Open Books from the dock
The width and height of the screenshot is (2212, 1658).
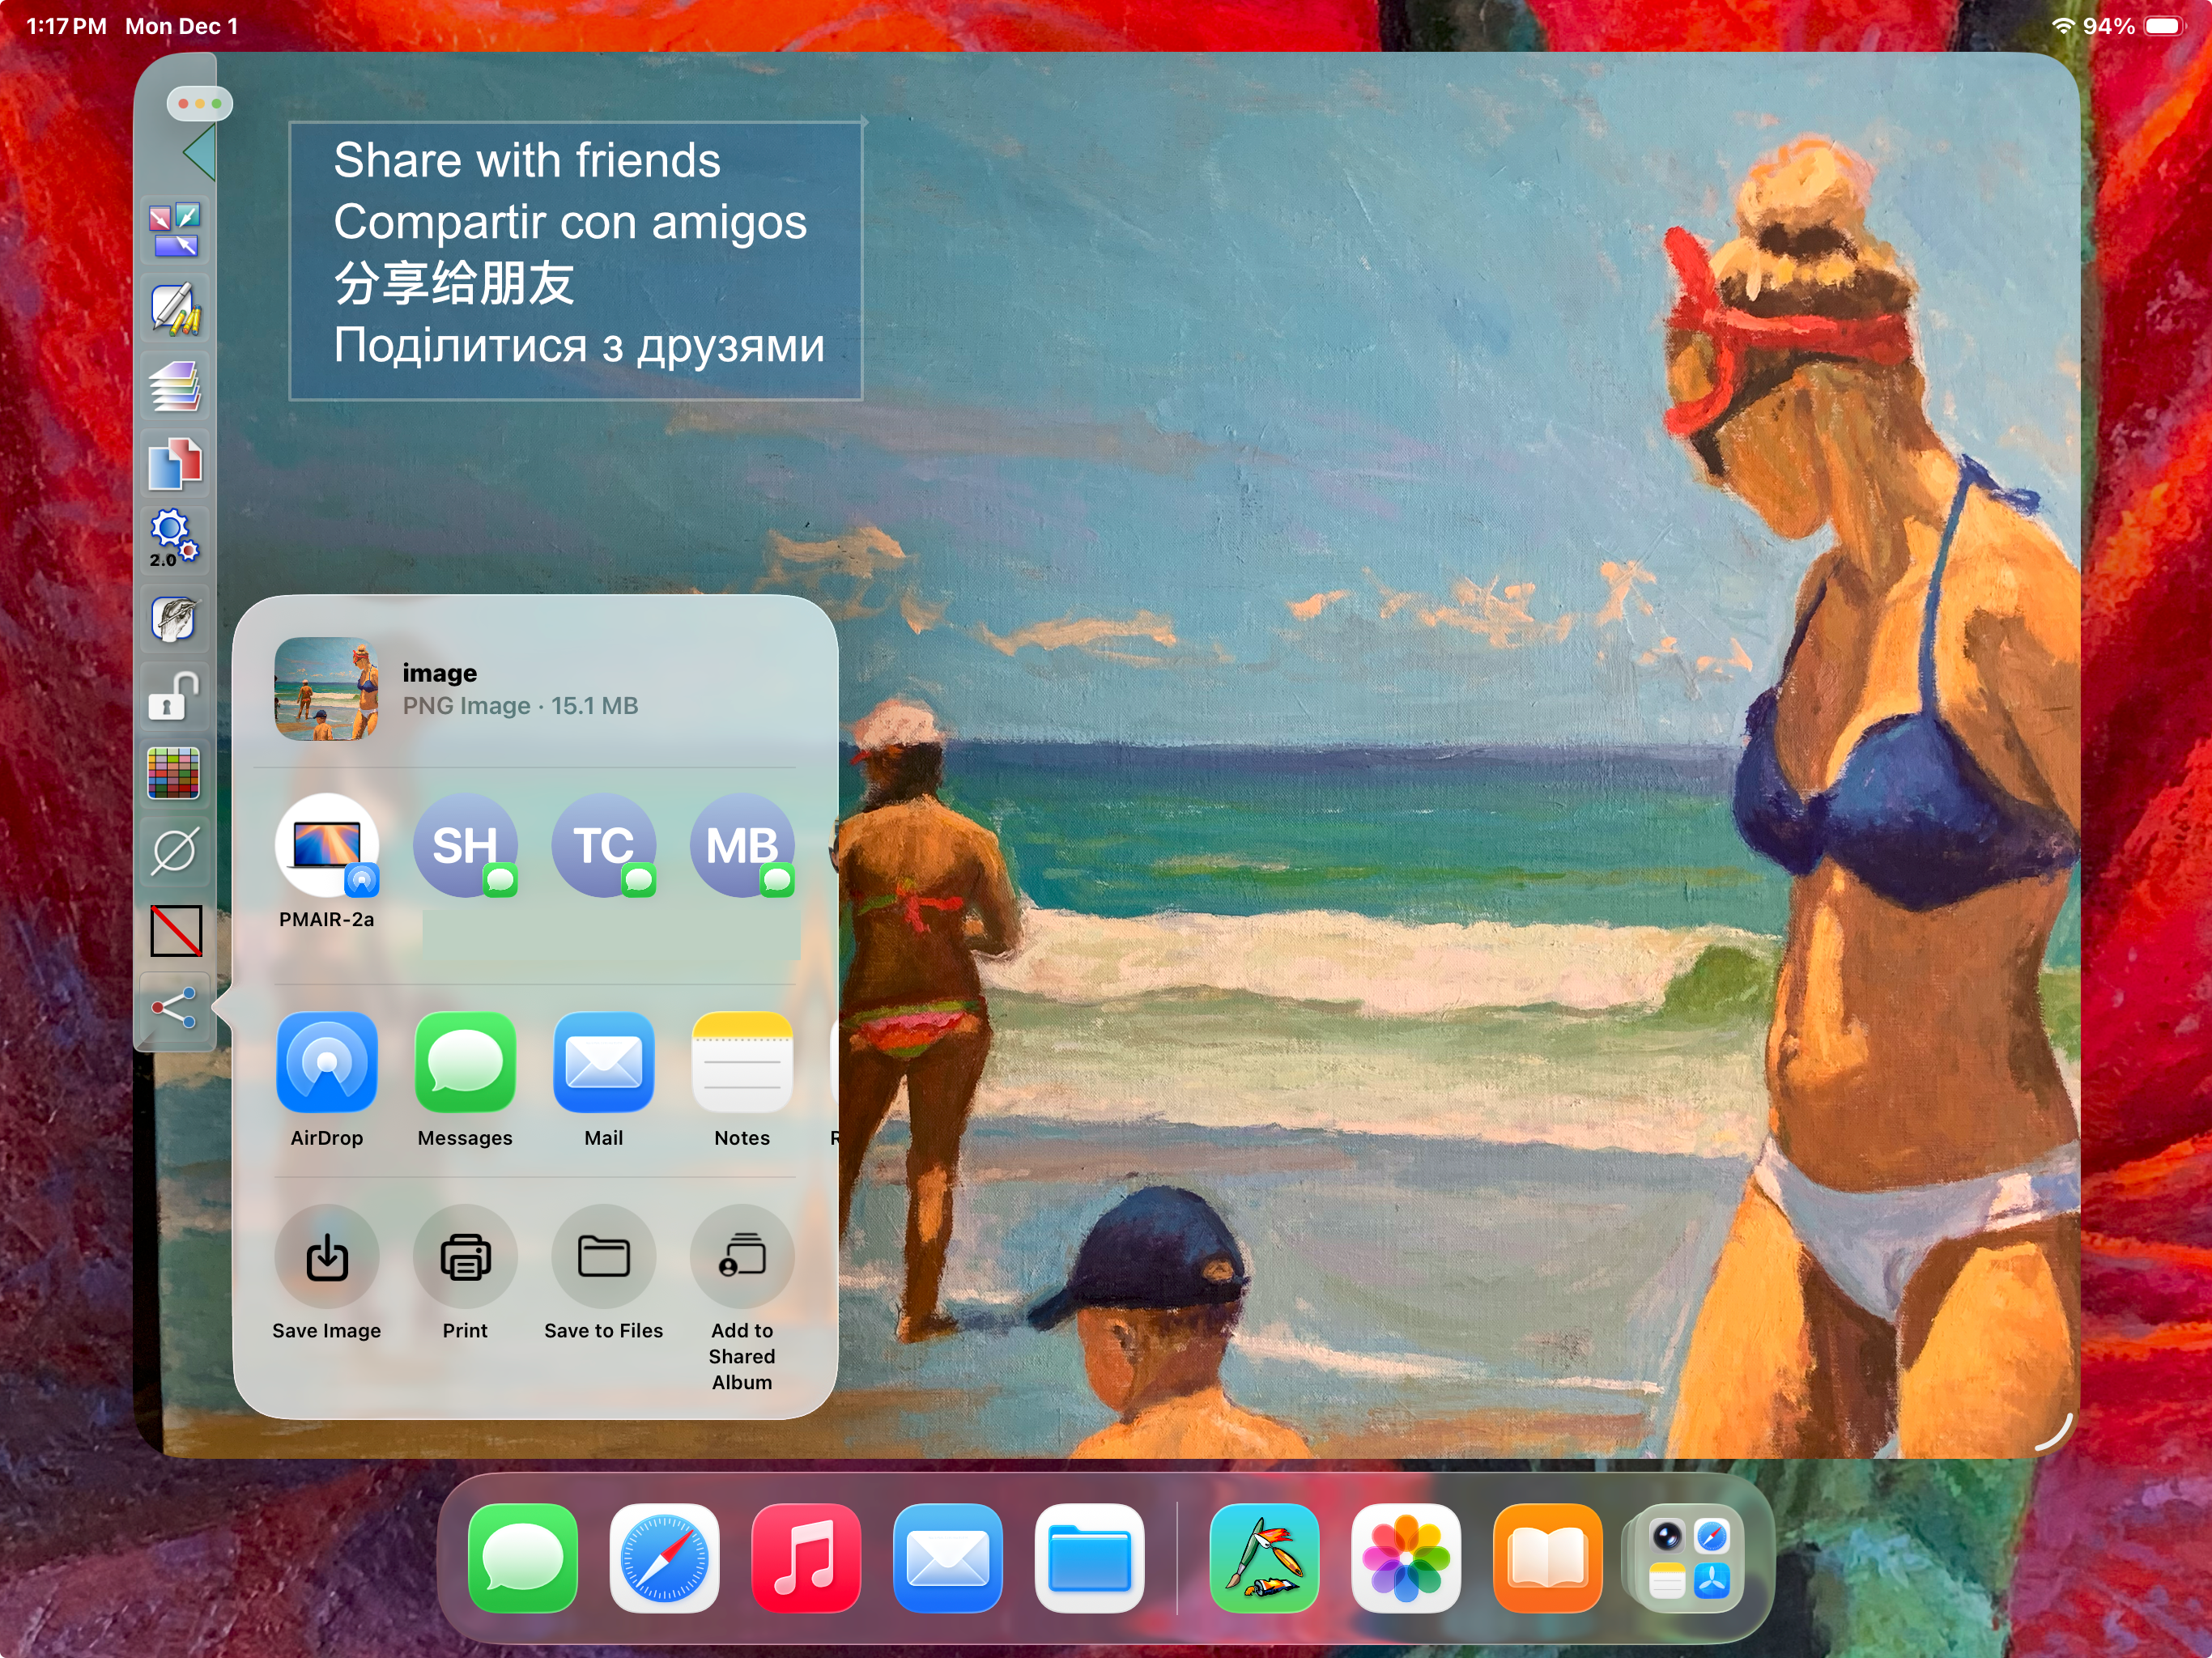[1548, 1558]
